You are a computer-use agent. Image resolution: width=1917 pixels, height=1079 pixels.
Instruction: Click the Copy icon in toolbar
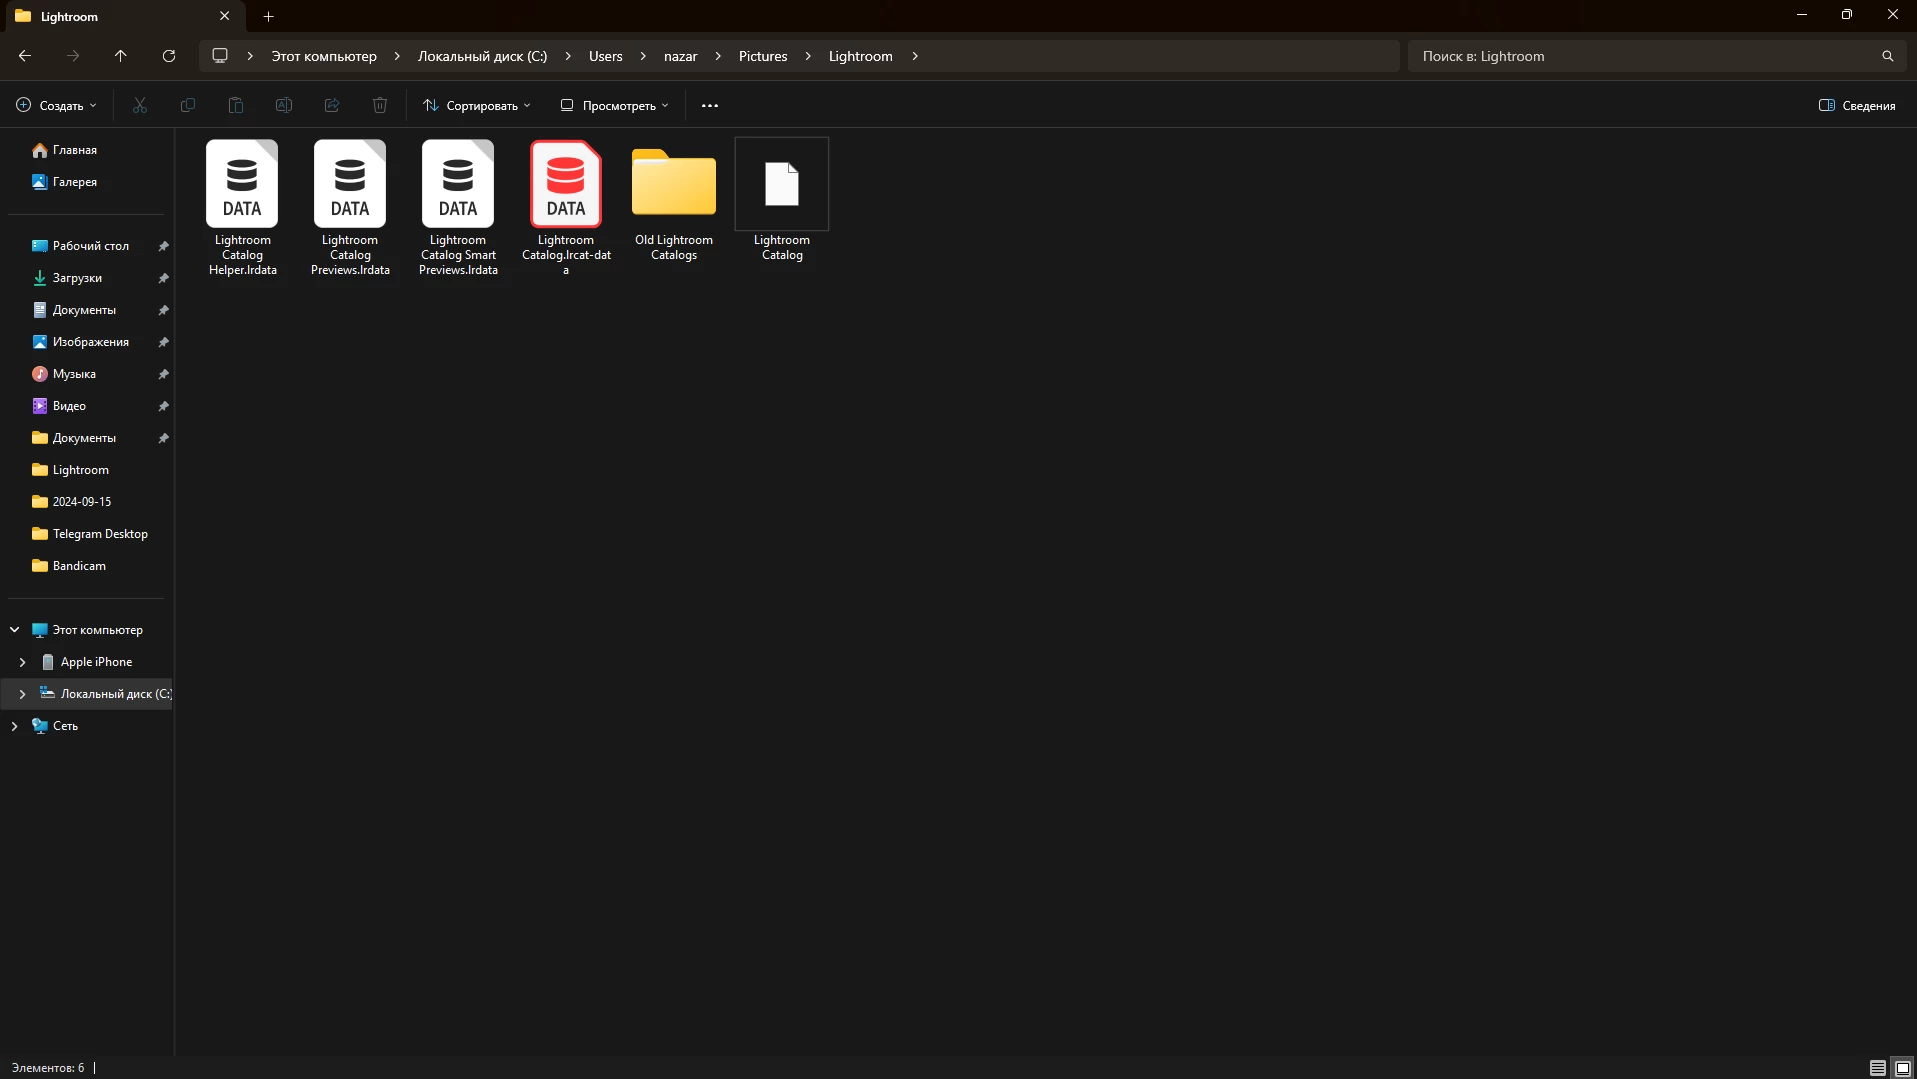click(x=188, y=105)
